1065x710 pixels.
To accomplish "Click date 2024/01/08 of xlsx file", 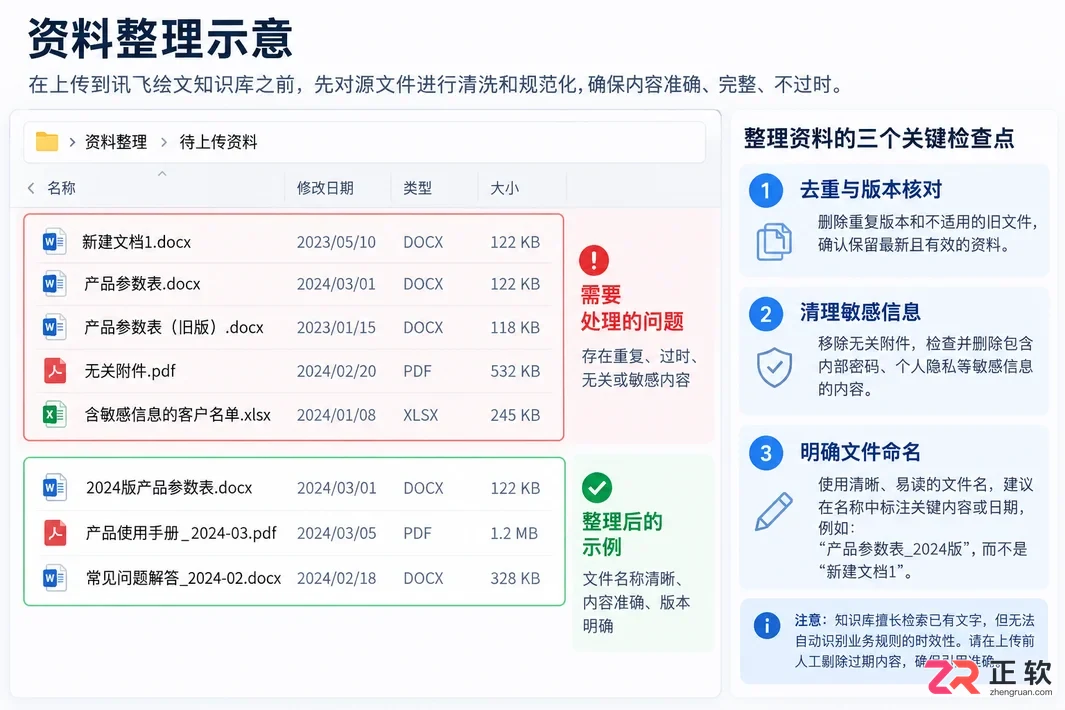I will tap(336, 414).
